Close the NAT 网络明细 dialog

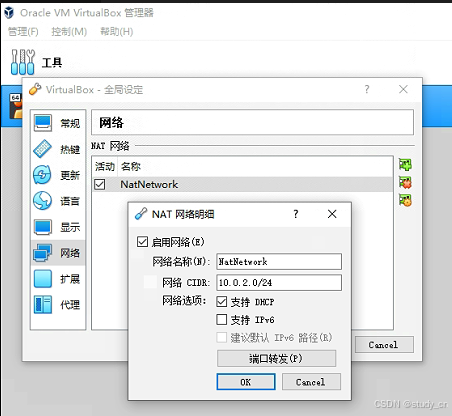click(332, 214)
